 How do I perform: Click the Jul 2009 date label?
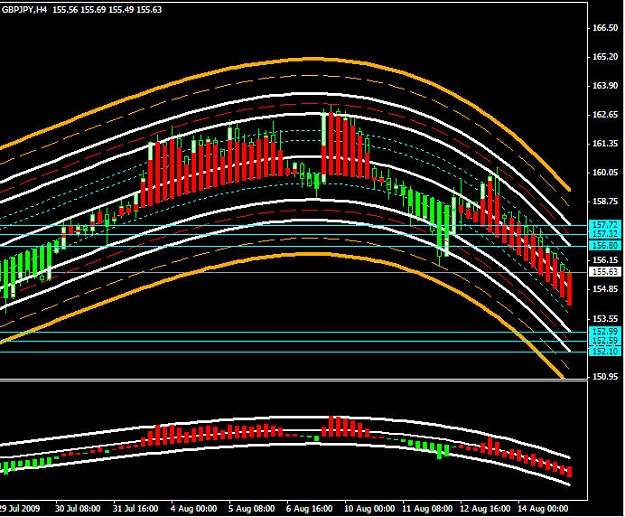(20, 509)
